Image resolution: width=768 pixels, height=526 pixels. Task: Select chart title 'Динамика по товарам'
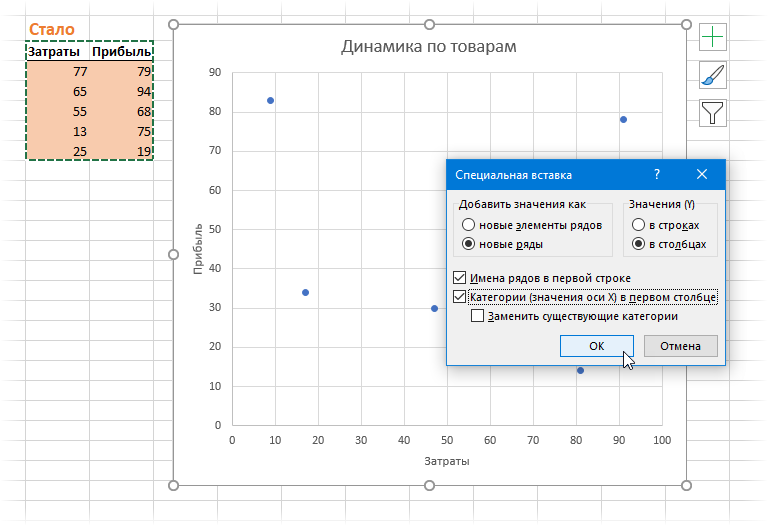click(429, 47)
